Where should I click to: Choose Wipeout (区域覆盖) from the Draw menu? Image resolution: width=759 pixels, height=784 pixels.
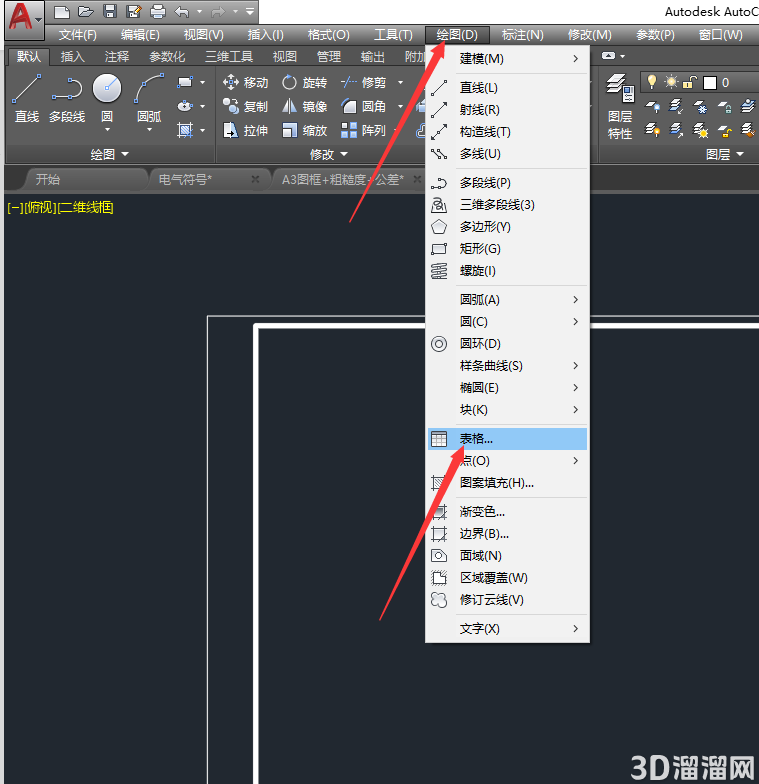coord(508,578)
